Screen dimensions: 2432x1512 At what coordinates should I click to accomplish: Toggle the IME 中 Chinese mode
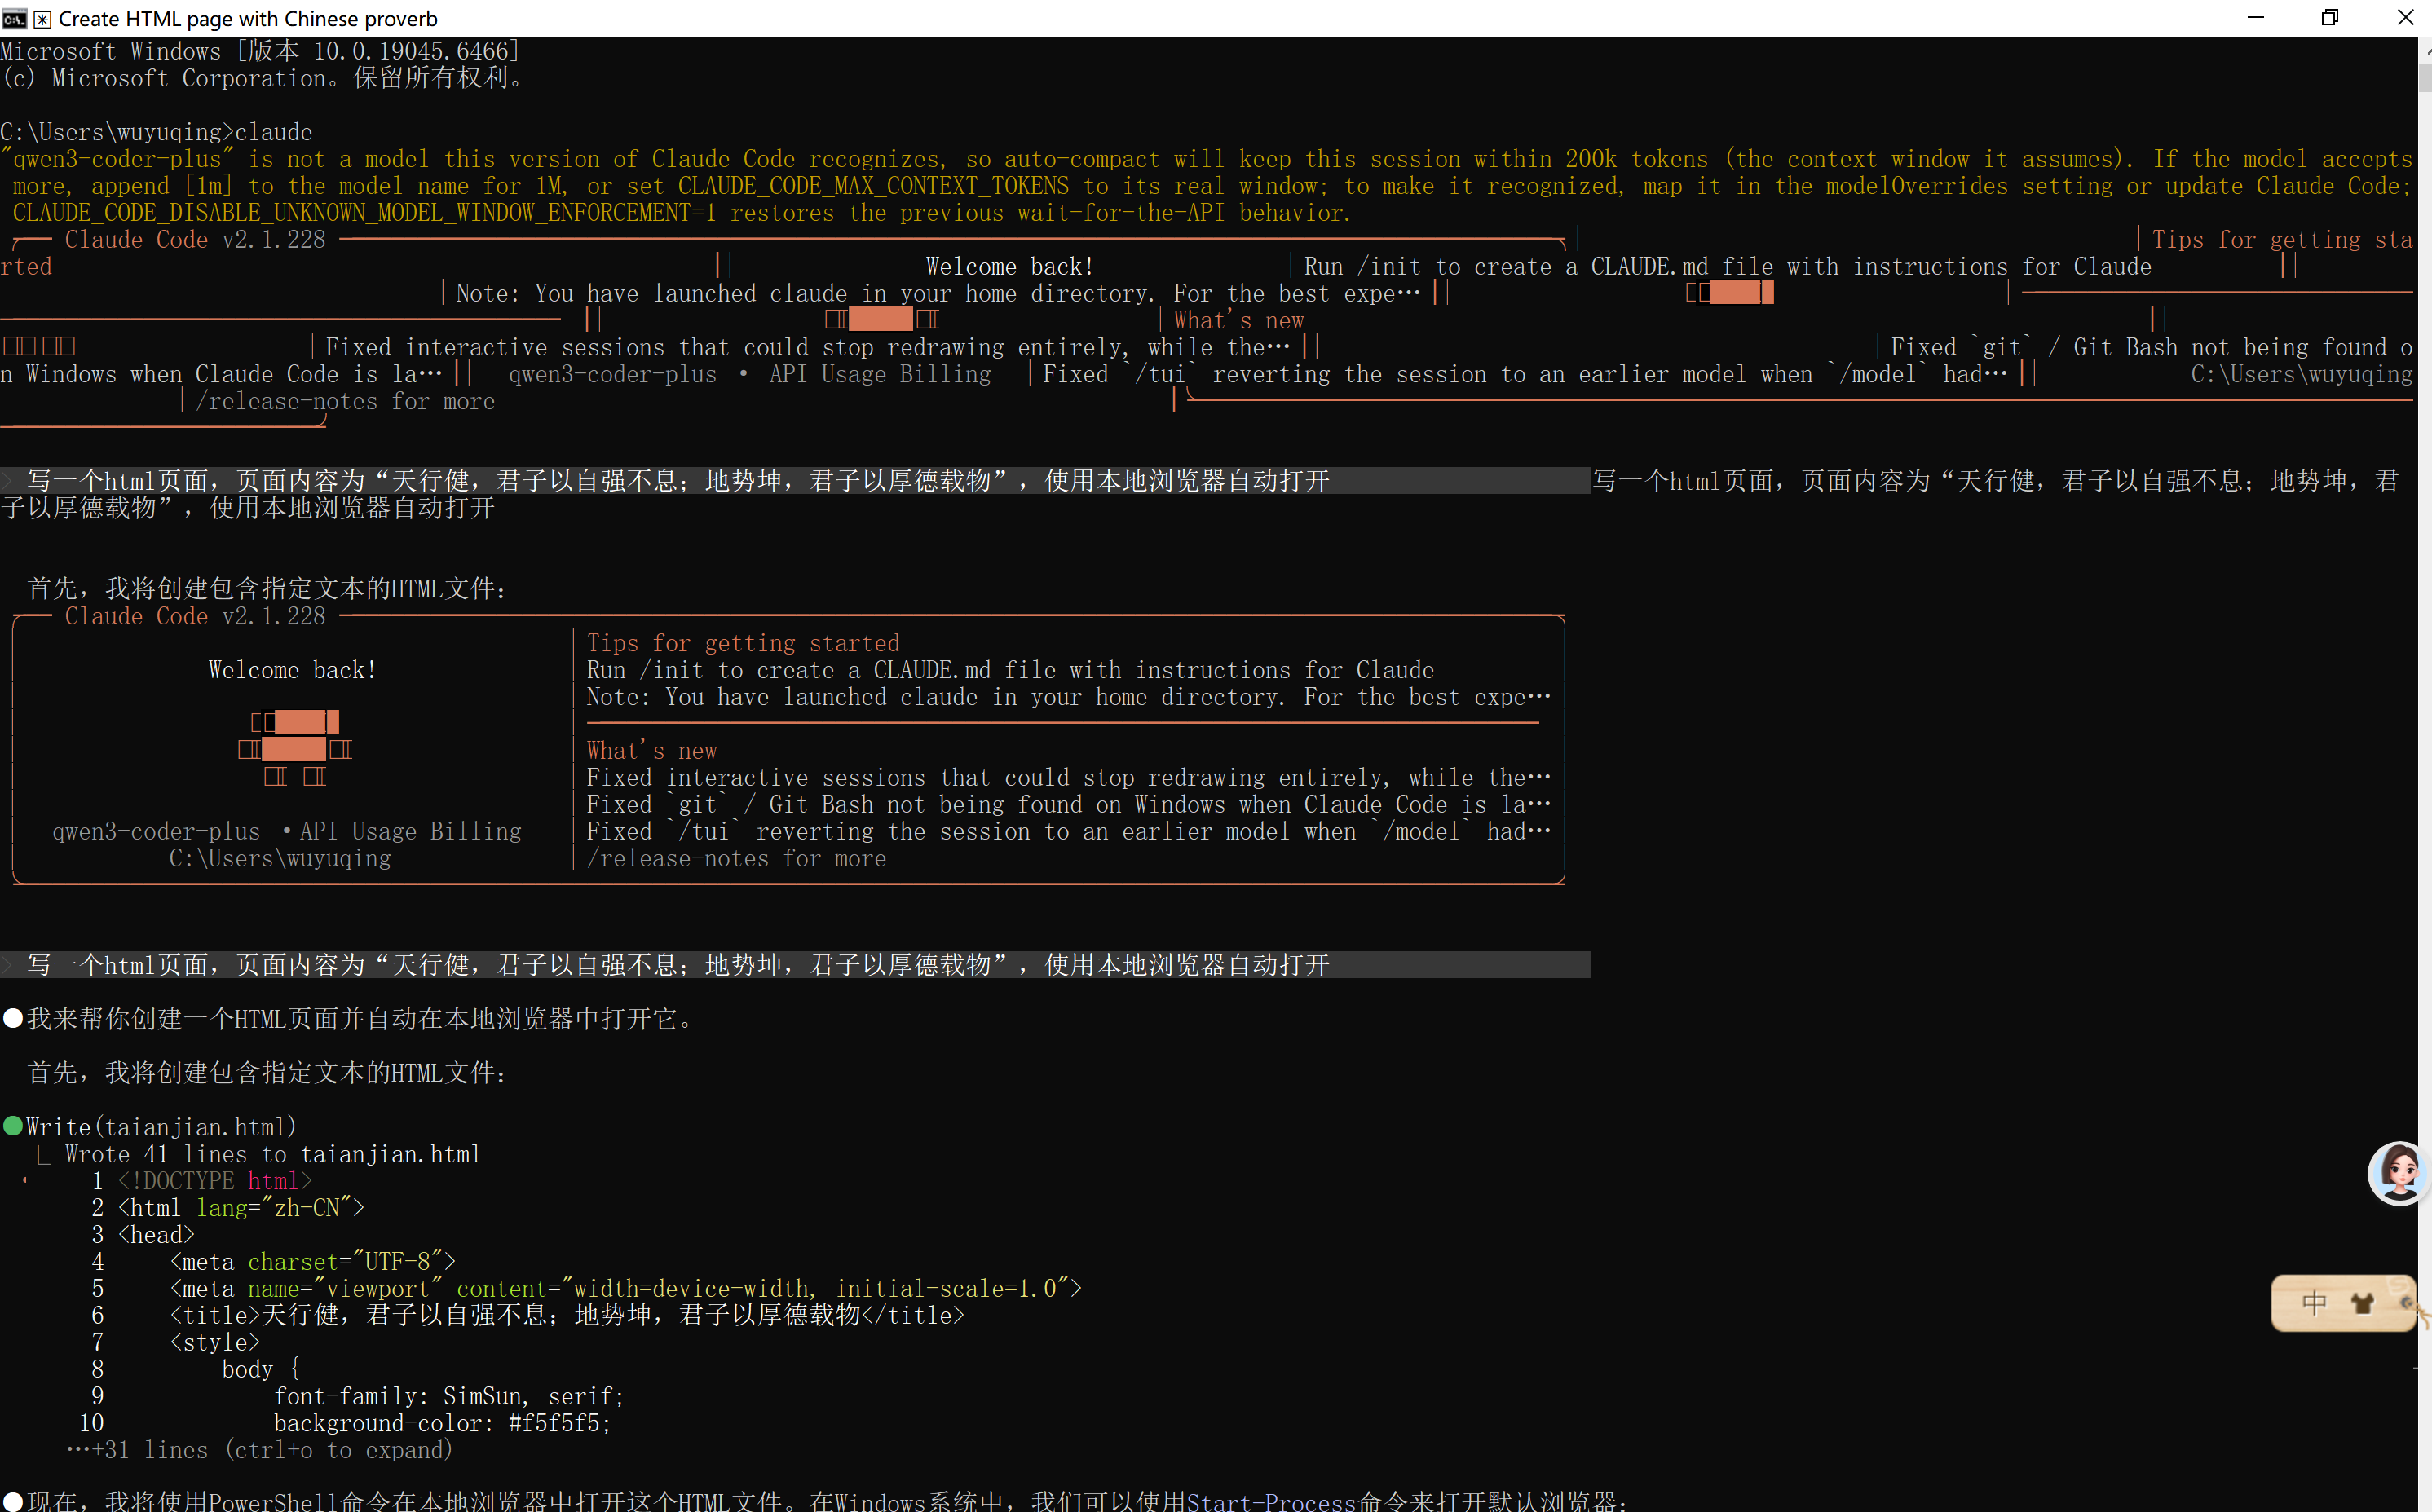coord(2314,1302)
